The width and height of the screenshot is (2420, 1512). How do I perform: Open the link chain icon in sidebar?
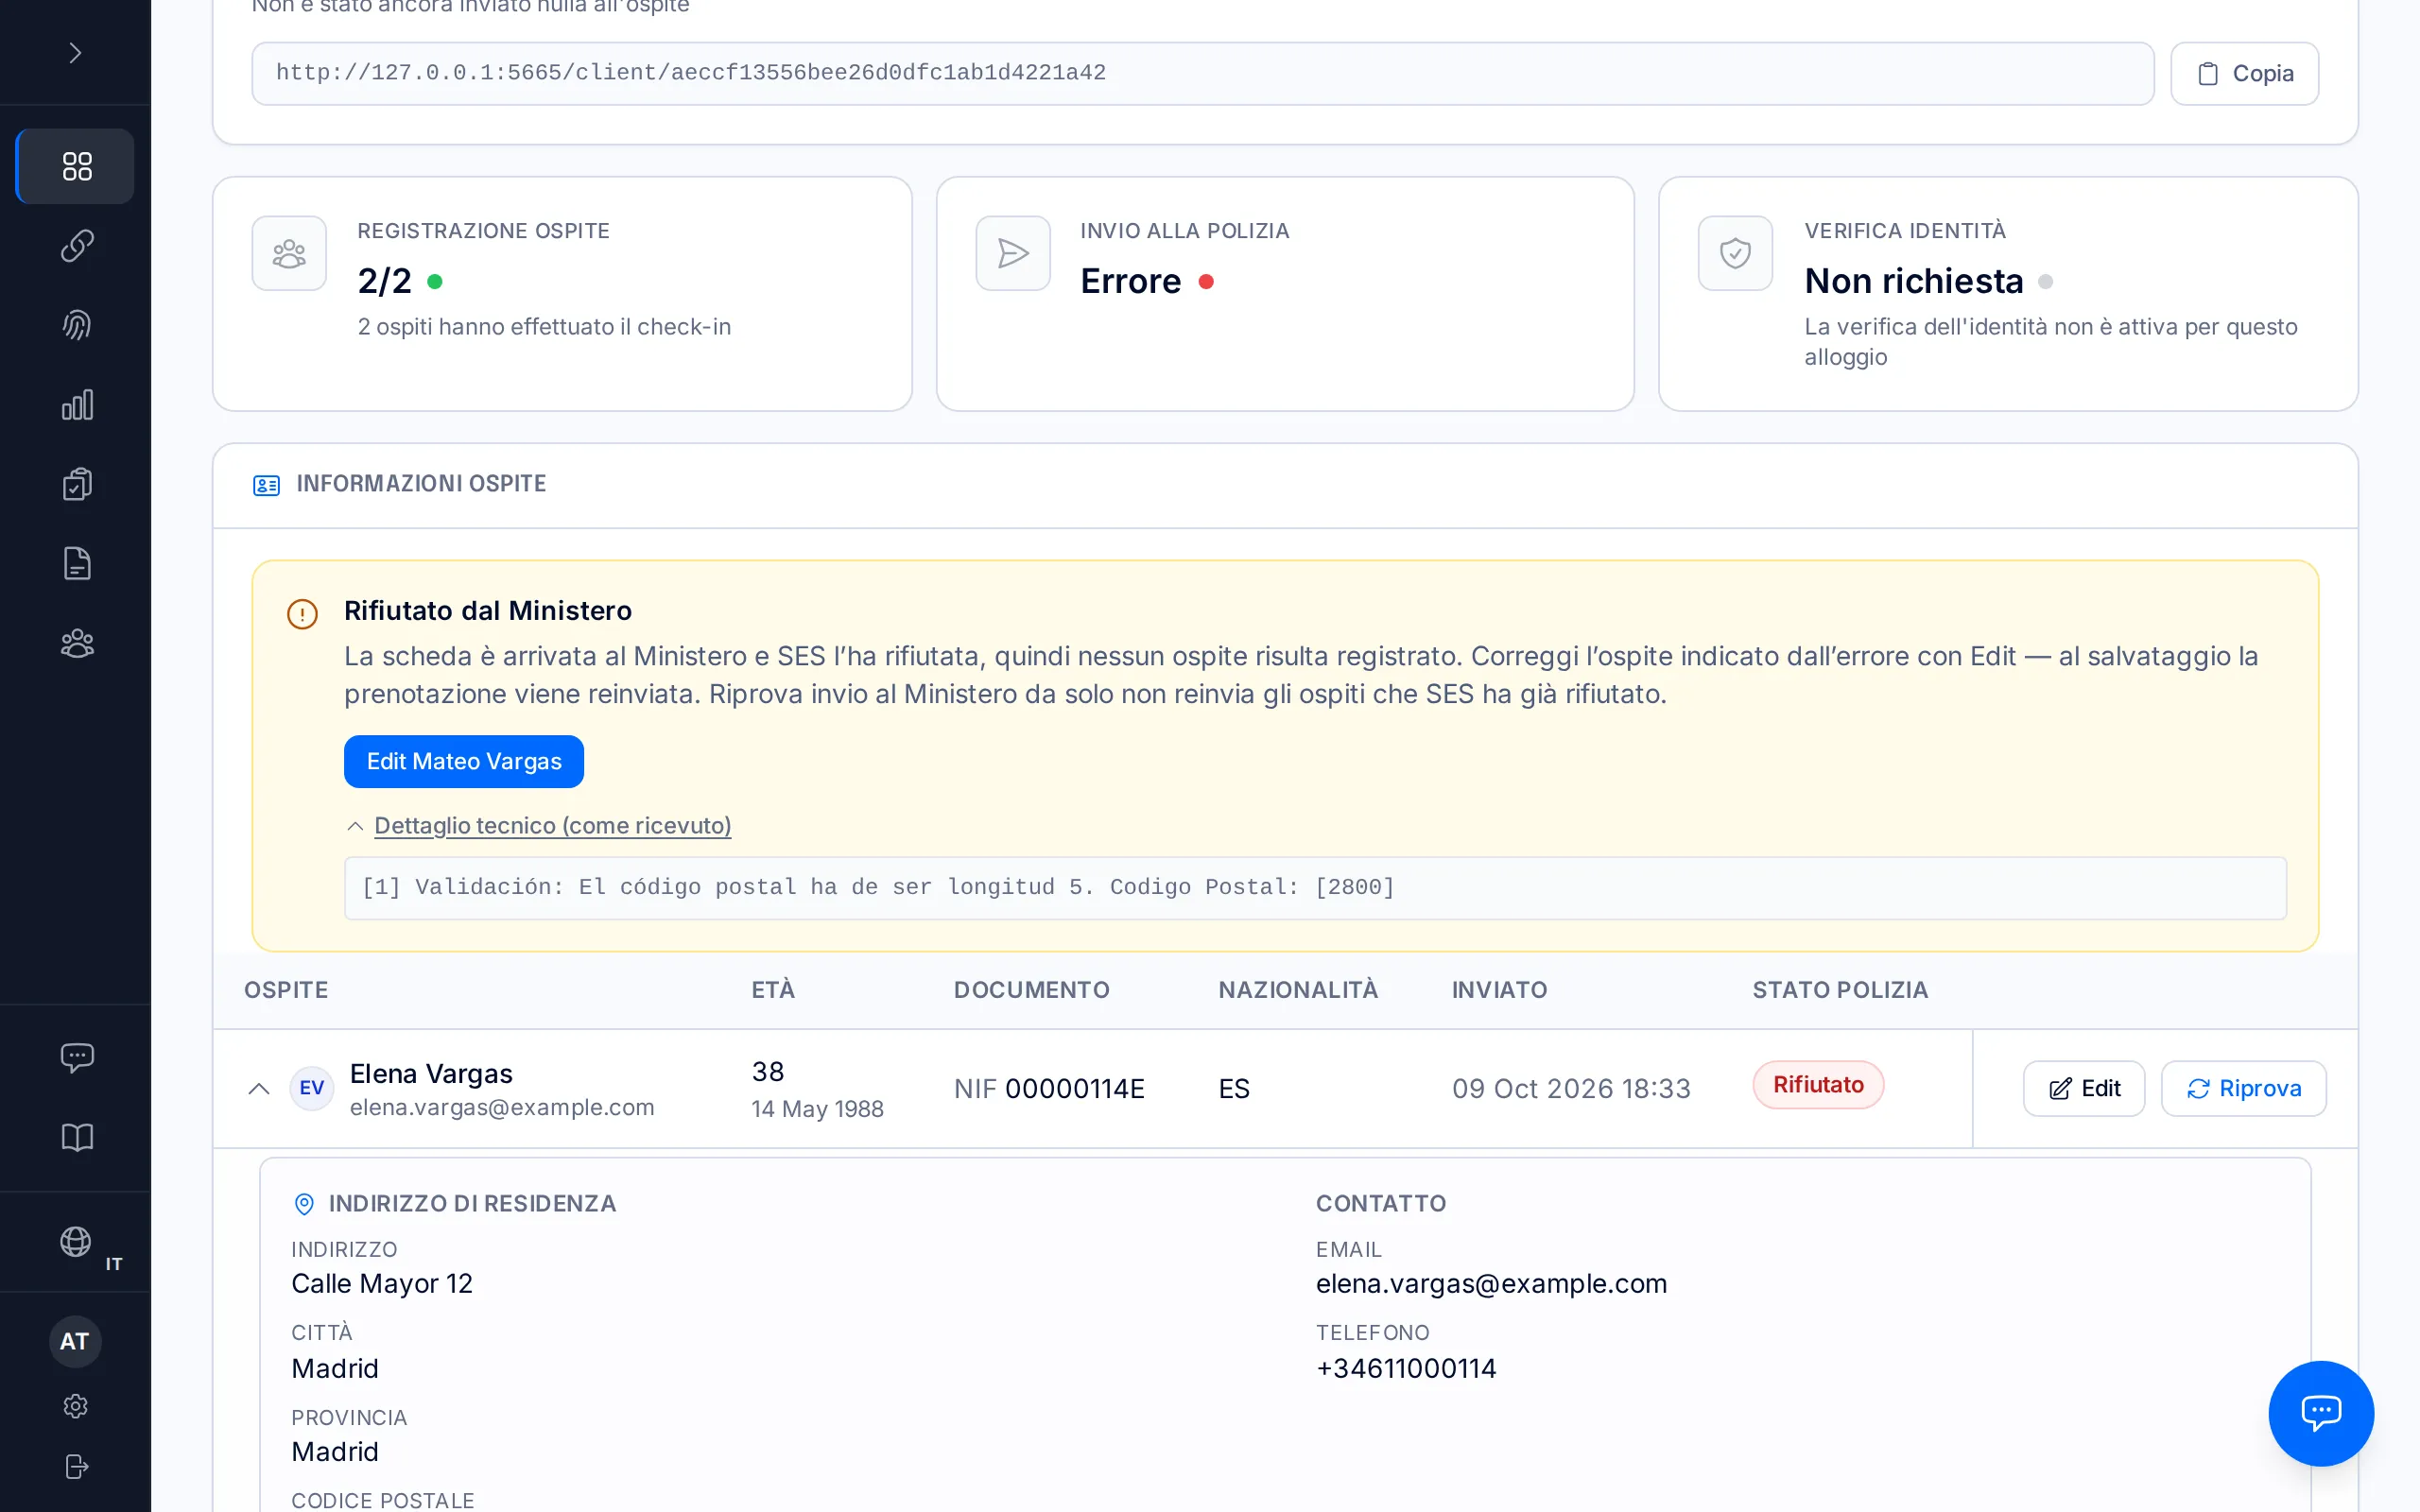click(x=76, y=245)
